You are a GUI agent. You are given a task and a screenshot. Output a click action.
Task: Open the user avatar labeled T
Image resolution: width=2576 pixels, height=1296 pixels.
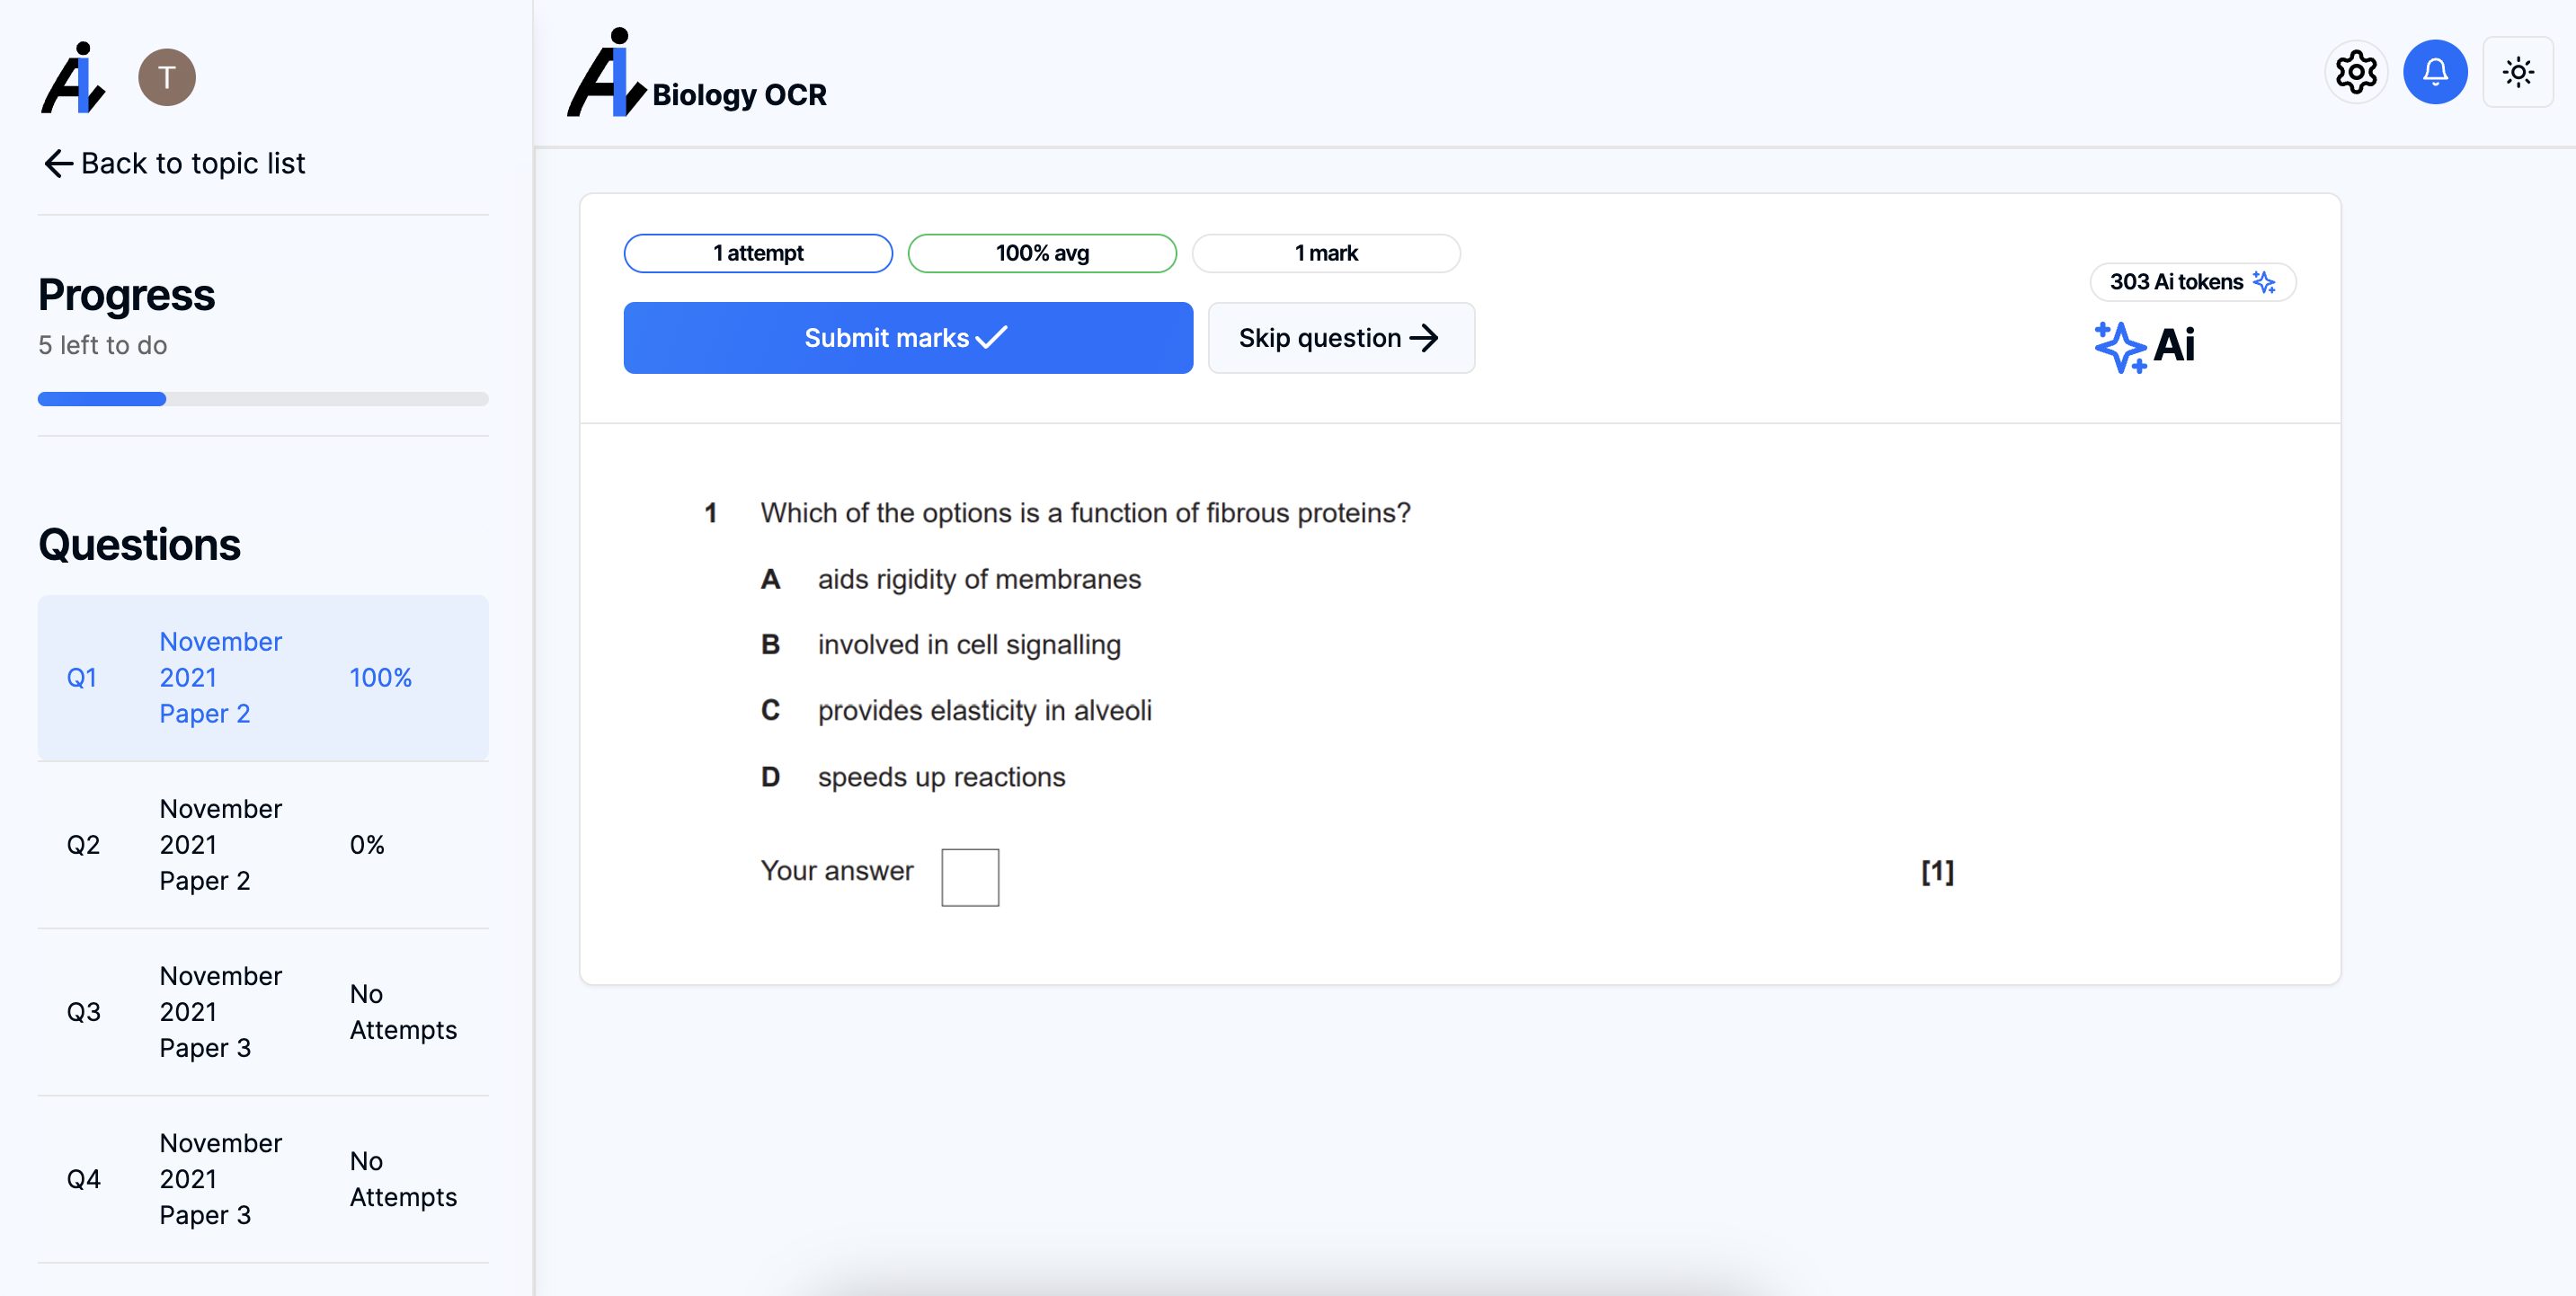[167, 77]
